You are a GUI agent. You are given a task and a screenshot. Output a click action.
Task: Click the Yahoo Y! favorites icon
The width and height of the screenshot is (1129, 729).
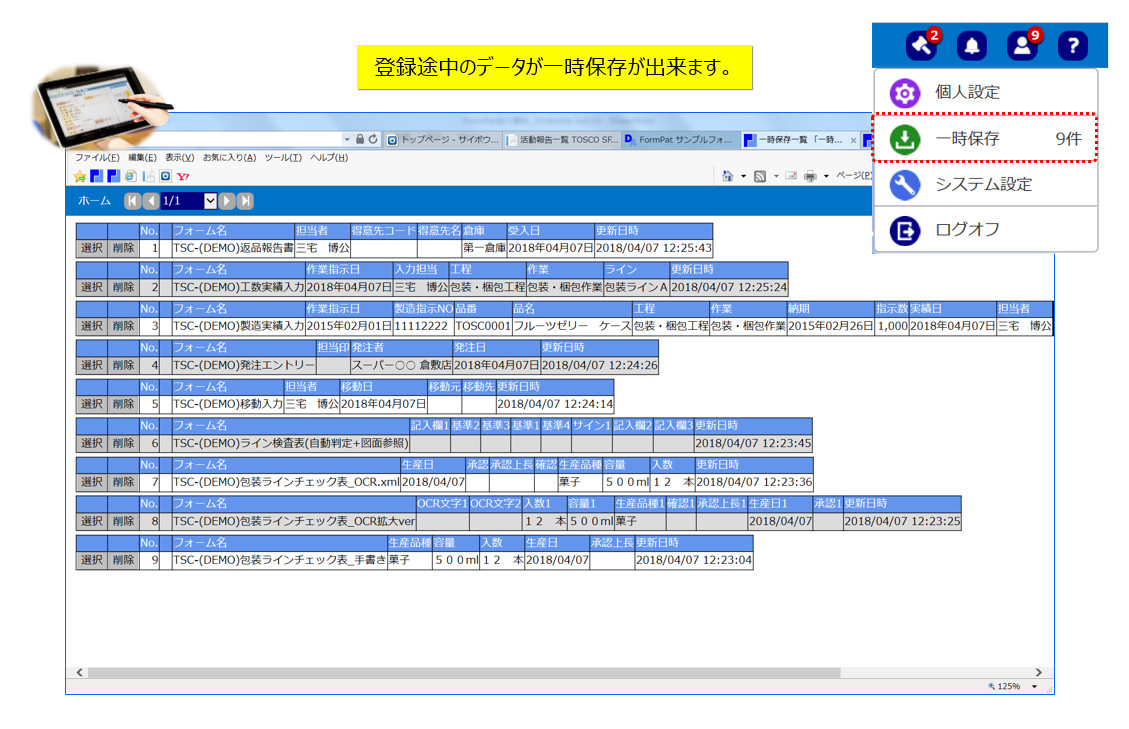[x=183, y=176]
